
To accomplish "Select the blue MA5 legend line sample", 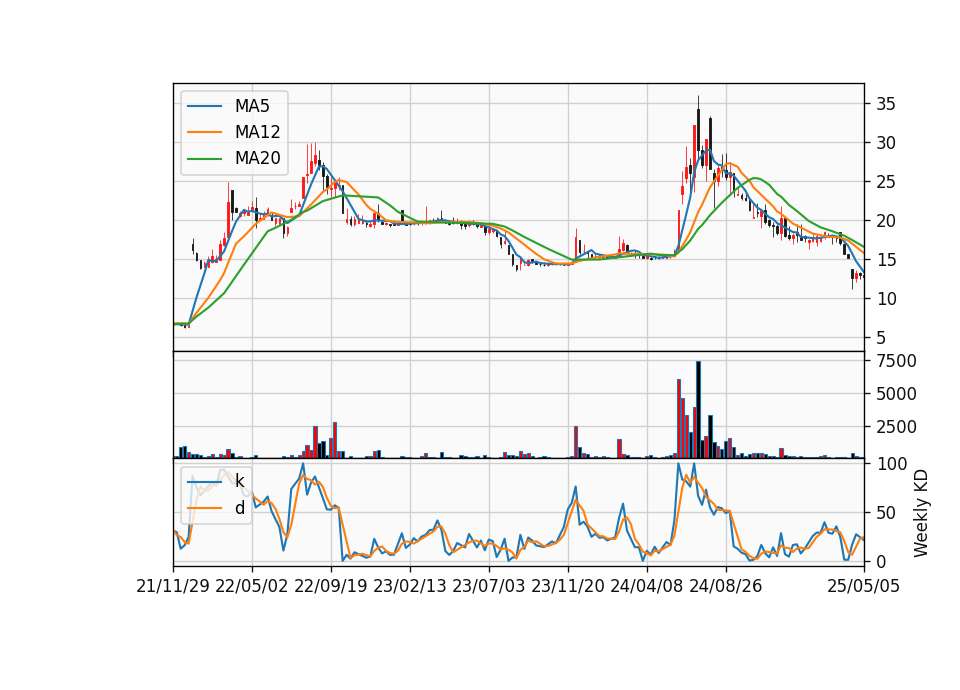I will click(204, 106).
